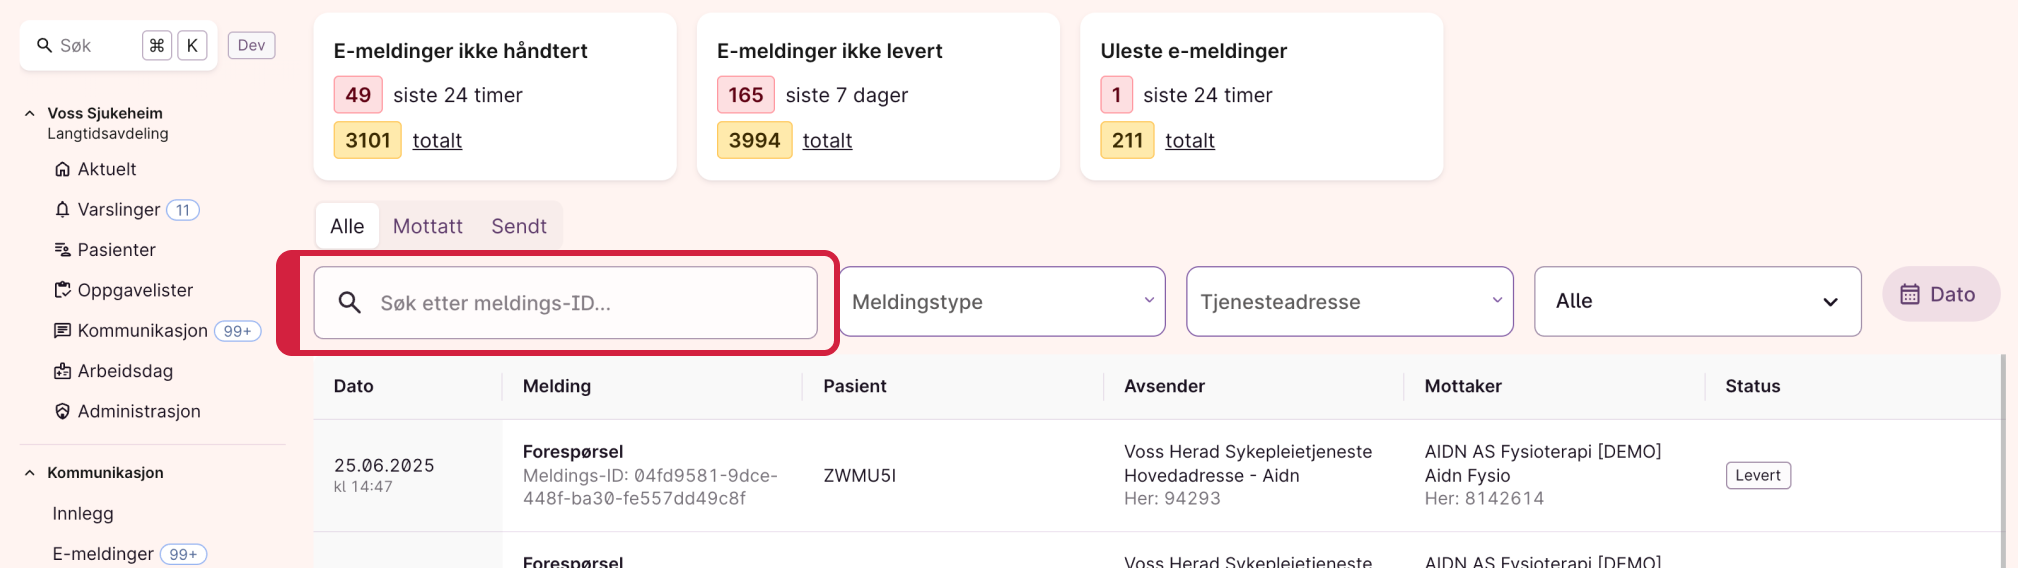Open the Meldingstype dropdown
The height and width of the screenshot is (568, 2018).
[1002, 301]
